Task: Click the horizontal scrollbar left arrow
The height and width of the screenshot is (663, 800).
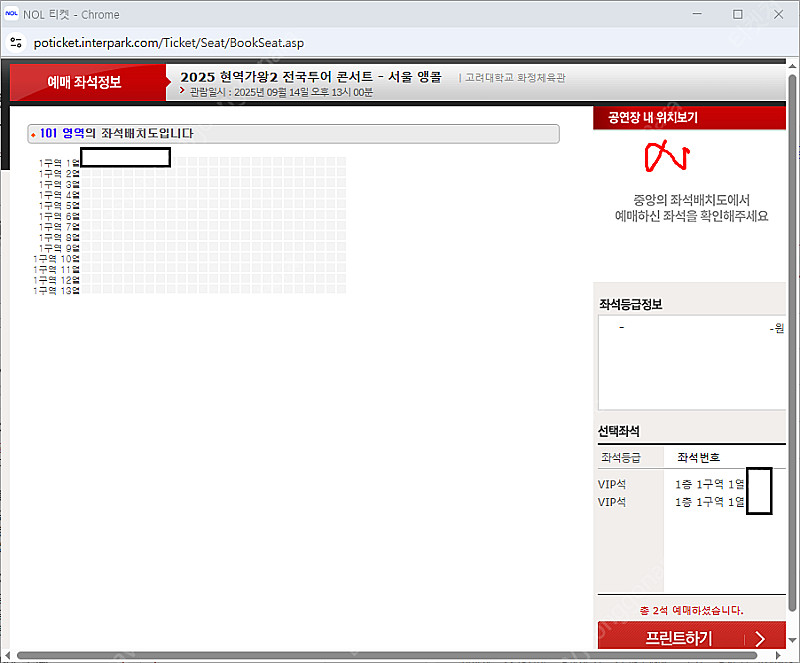Action: pos(7,655)
